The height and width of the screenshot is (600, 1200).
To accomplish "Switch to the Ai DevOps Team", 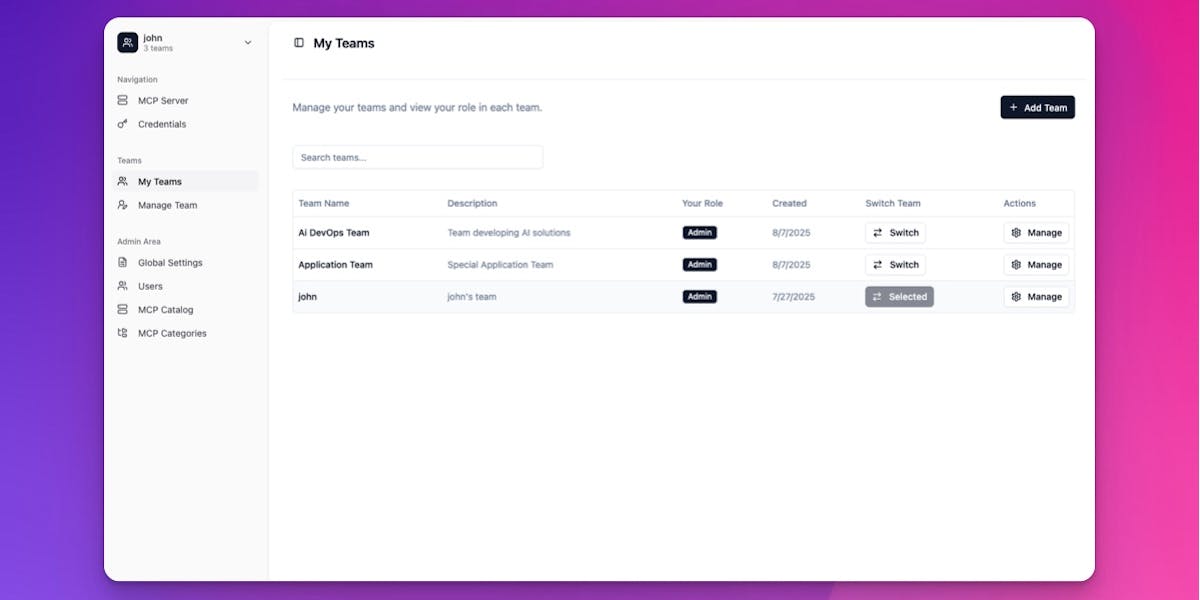I will point(895,232).
